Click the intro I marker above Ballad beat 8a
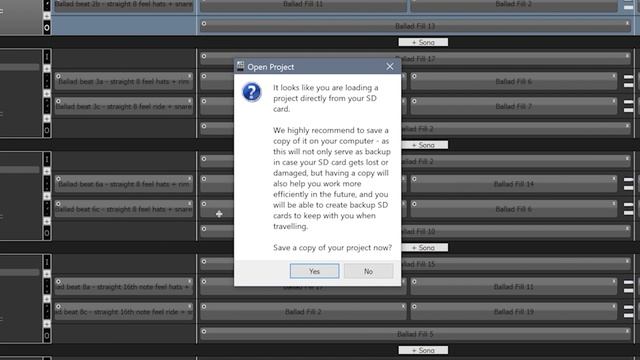The height and width of the screenshot is (360, 640). point(47,262)
